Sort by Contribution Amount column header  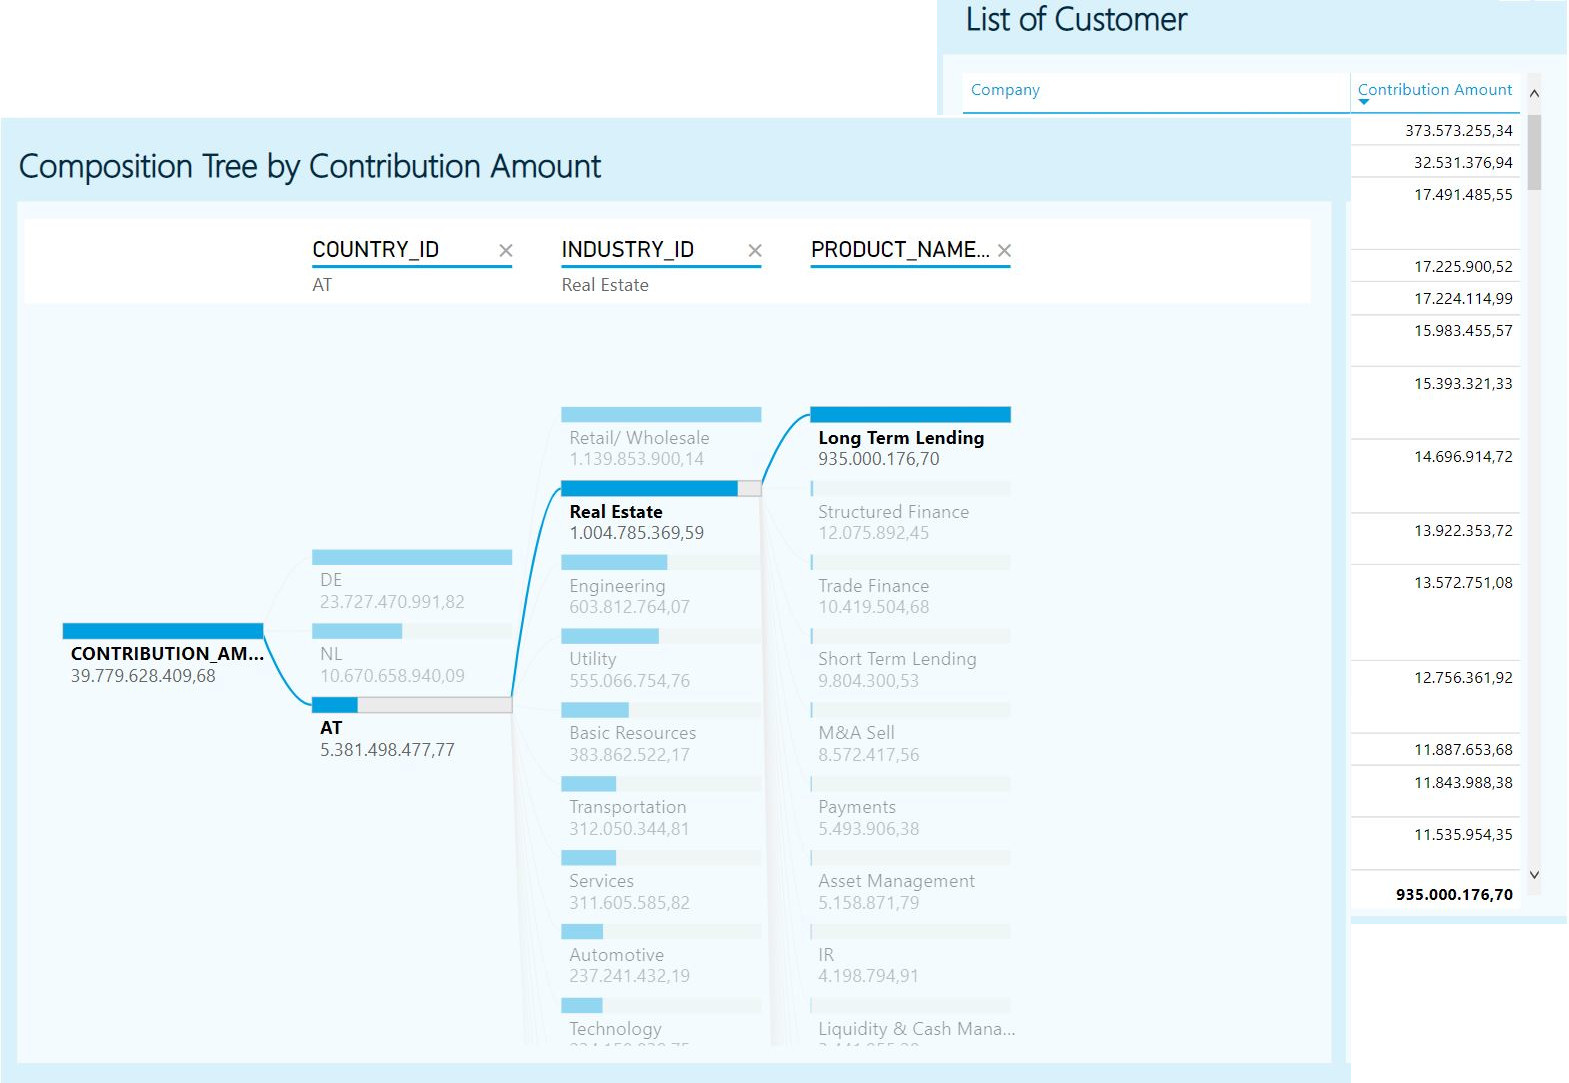pos(1434,89)
